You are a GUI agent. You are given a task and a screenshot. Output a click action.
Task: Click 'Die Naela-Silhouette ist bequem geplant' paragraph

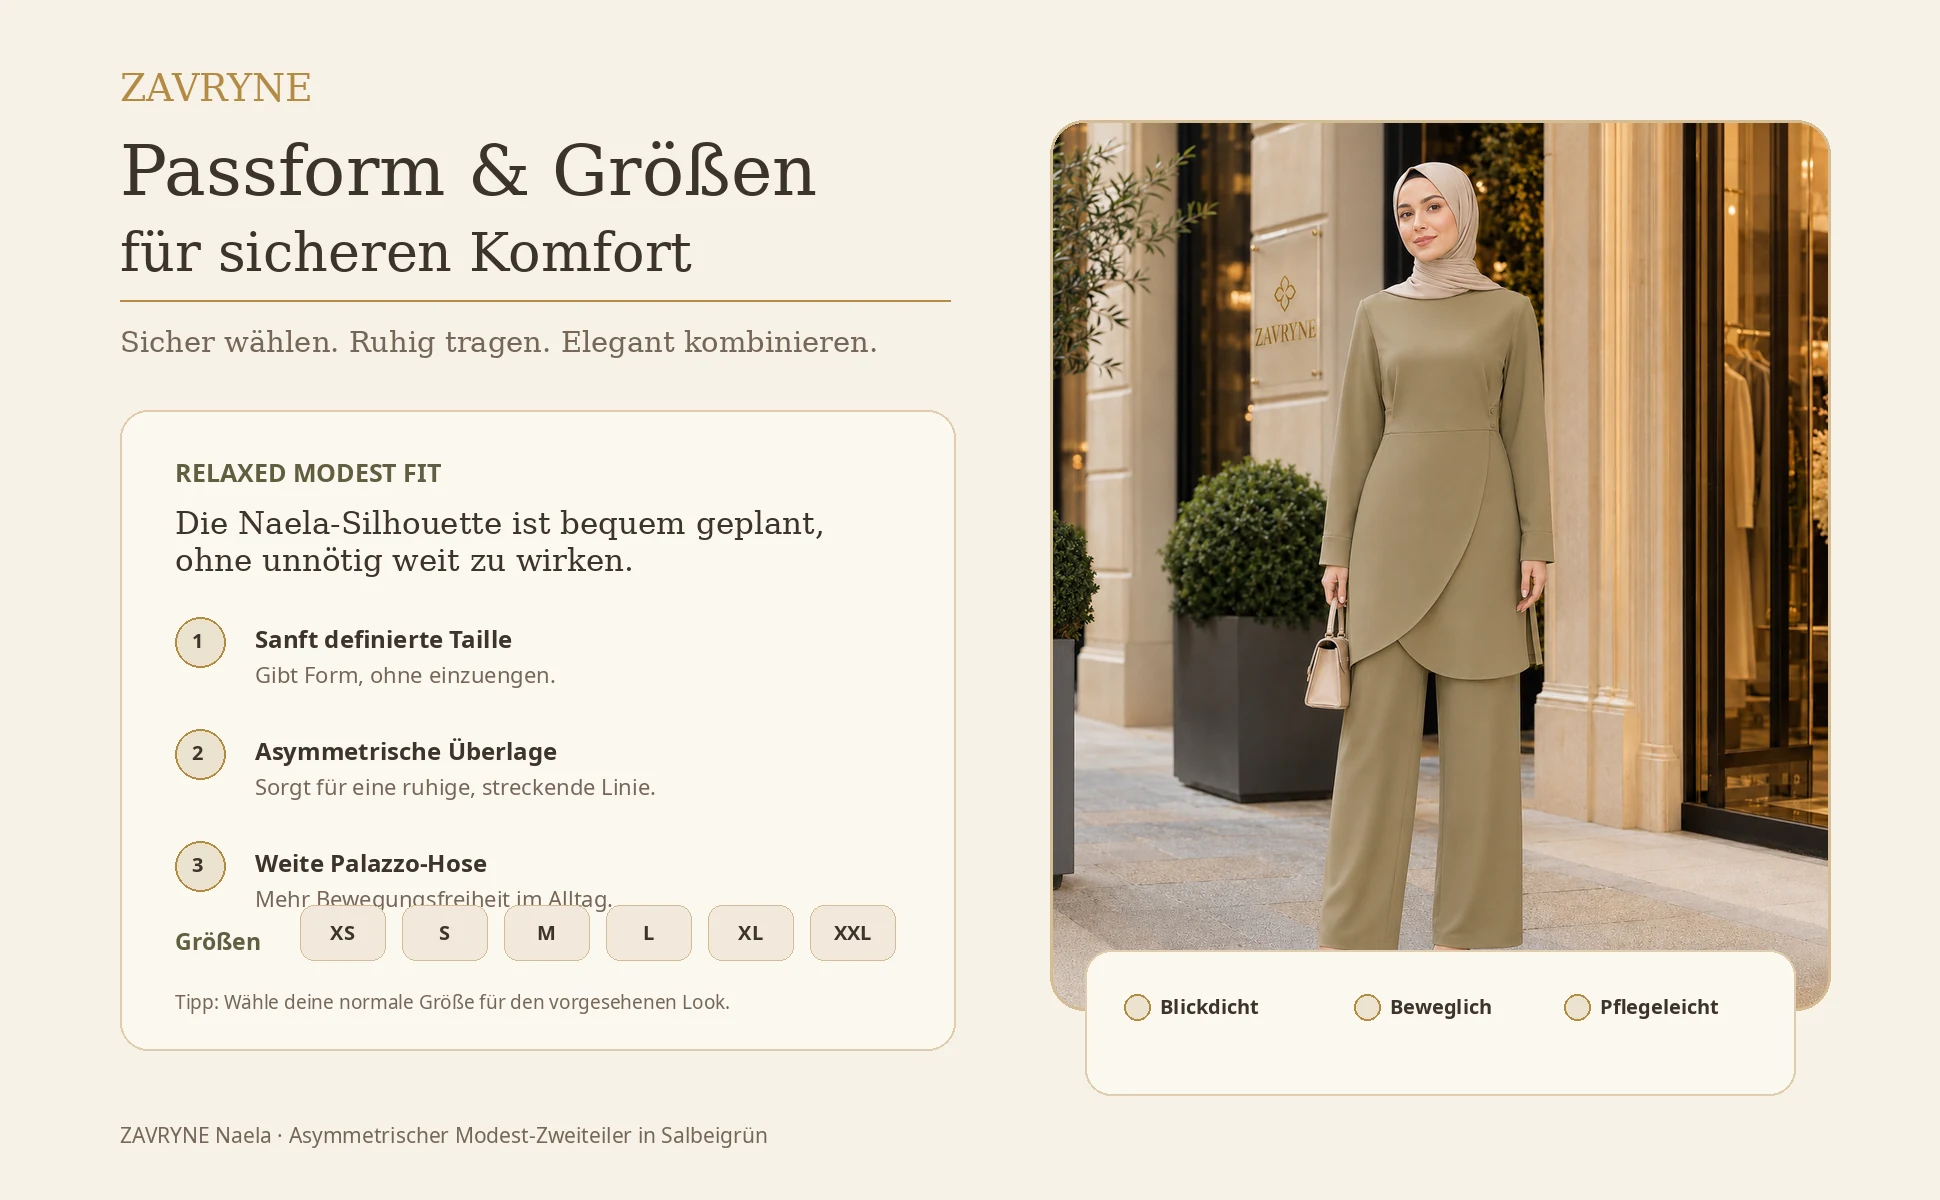499,542
